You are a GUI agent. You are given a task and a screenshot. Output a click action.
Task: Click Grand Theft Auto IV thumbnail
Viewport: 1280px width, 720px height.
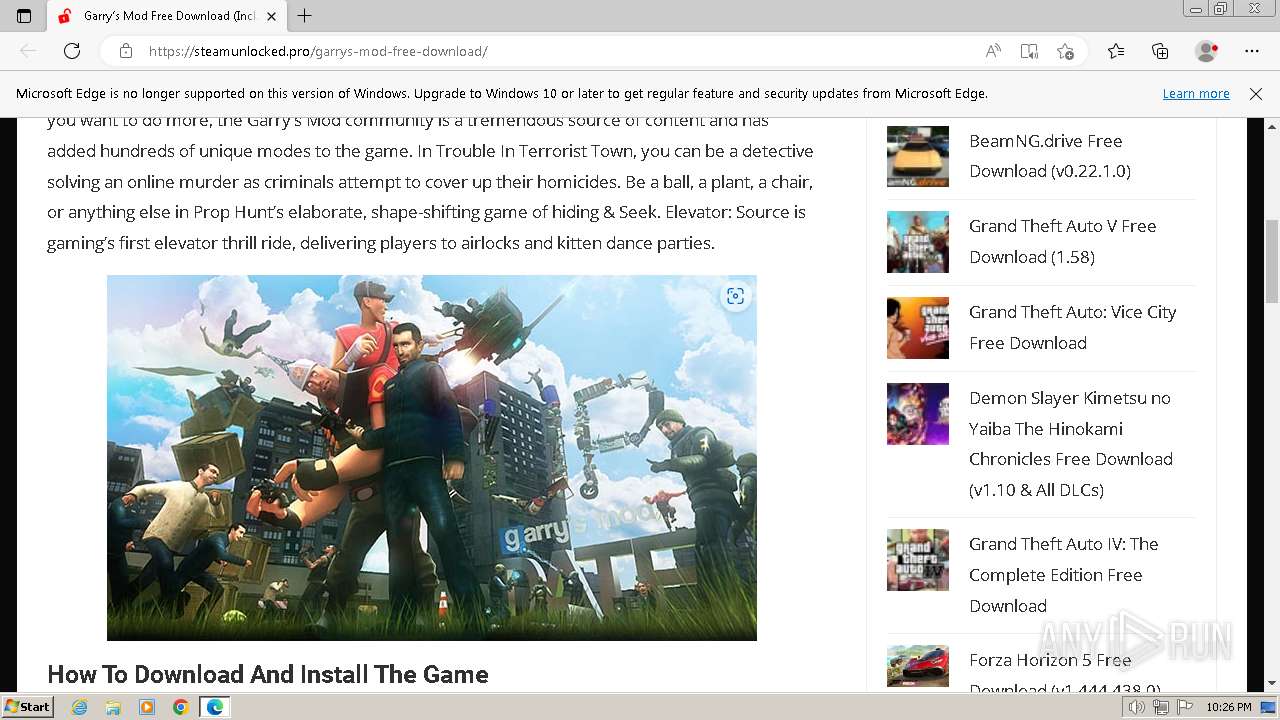click(918, 560)
